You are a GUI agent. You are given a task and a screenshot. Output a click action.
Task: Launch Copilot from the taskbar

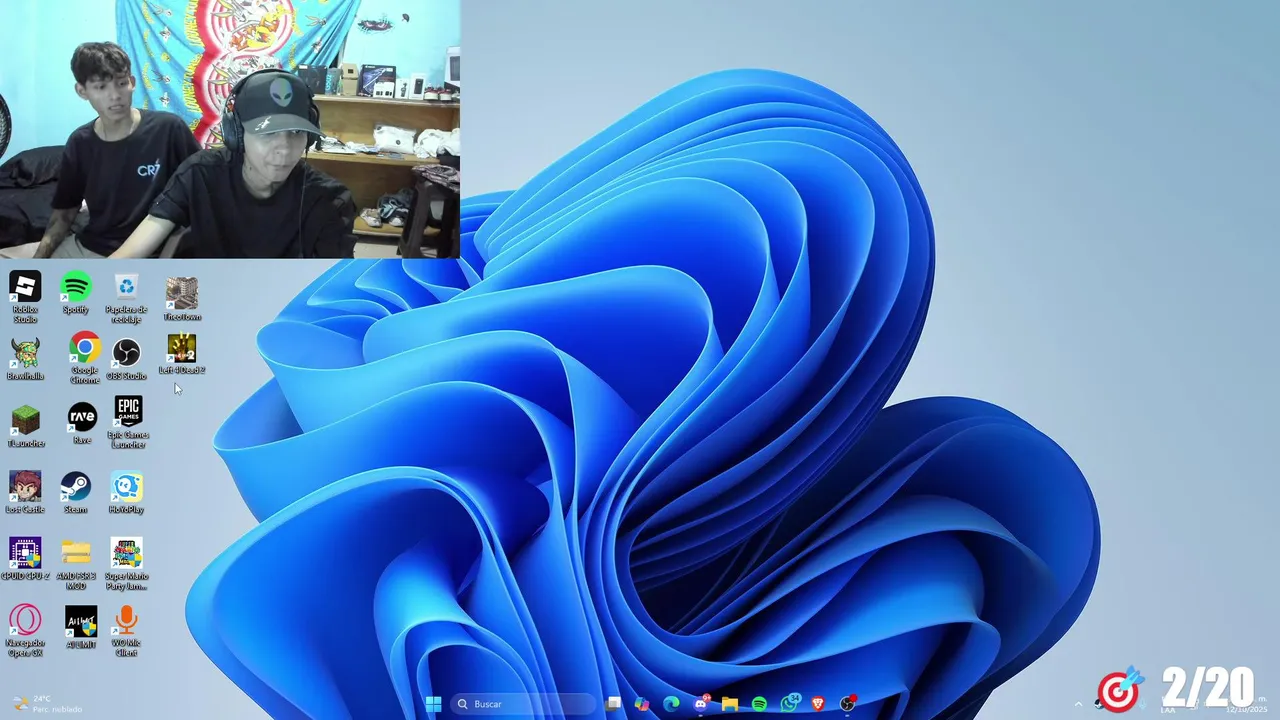[642, 704]
